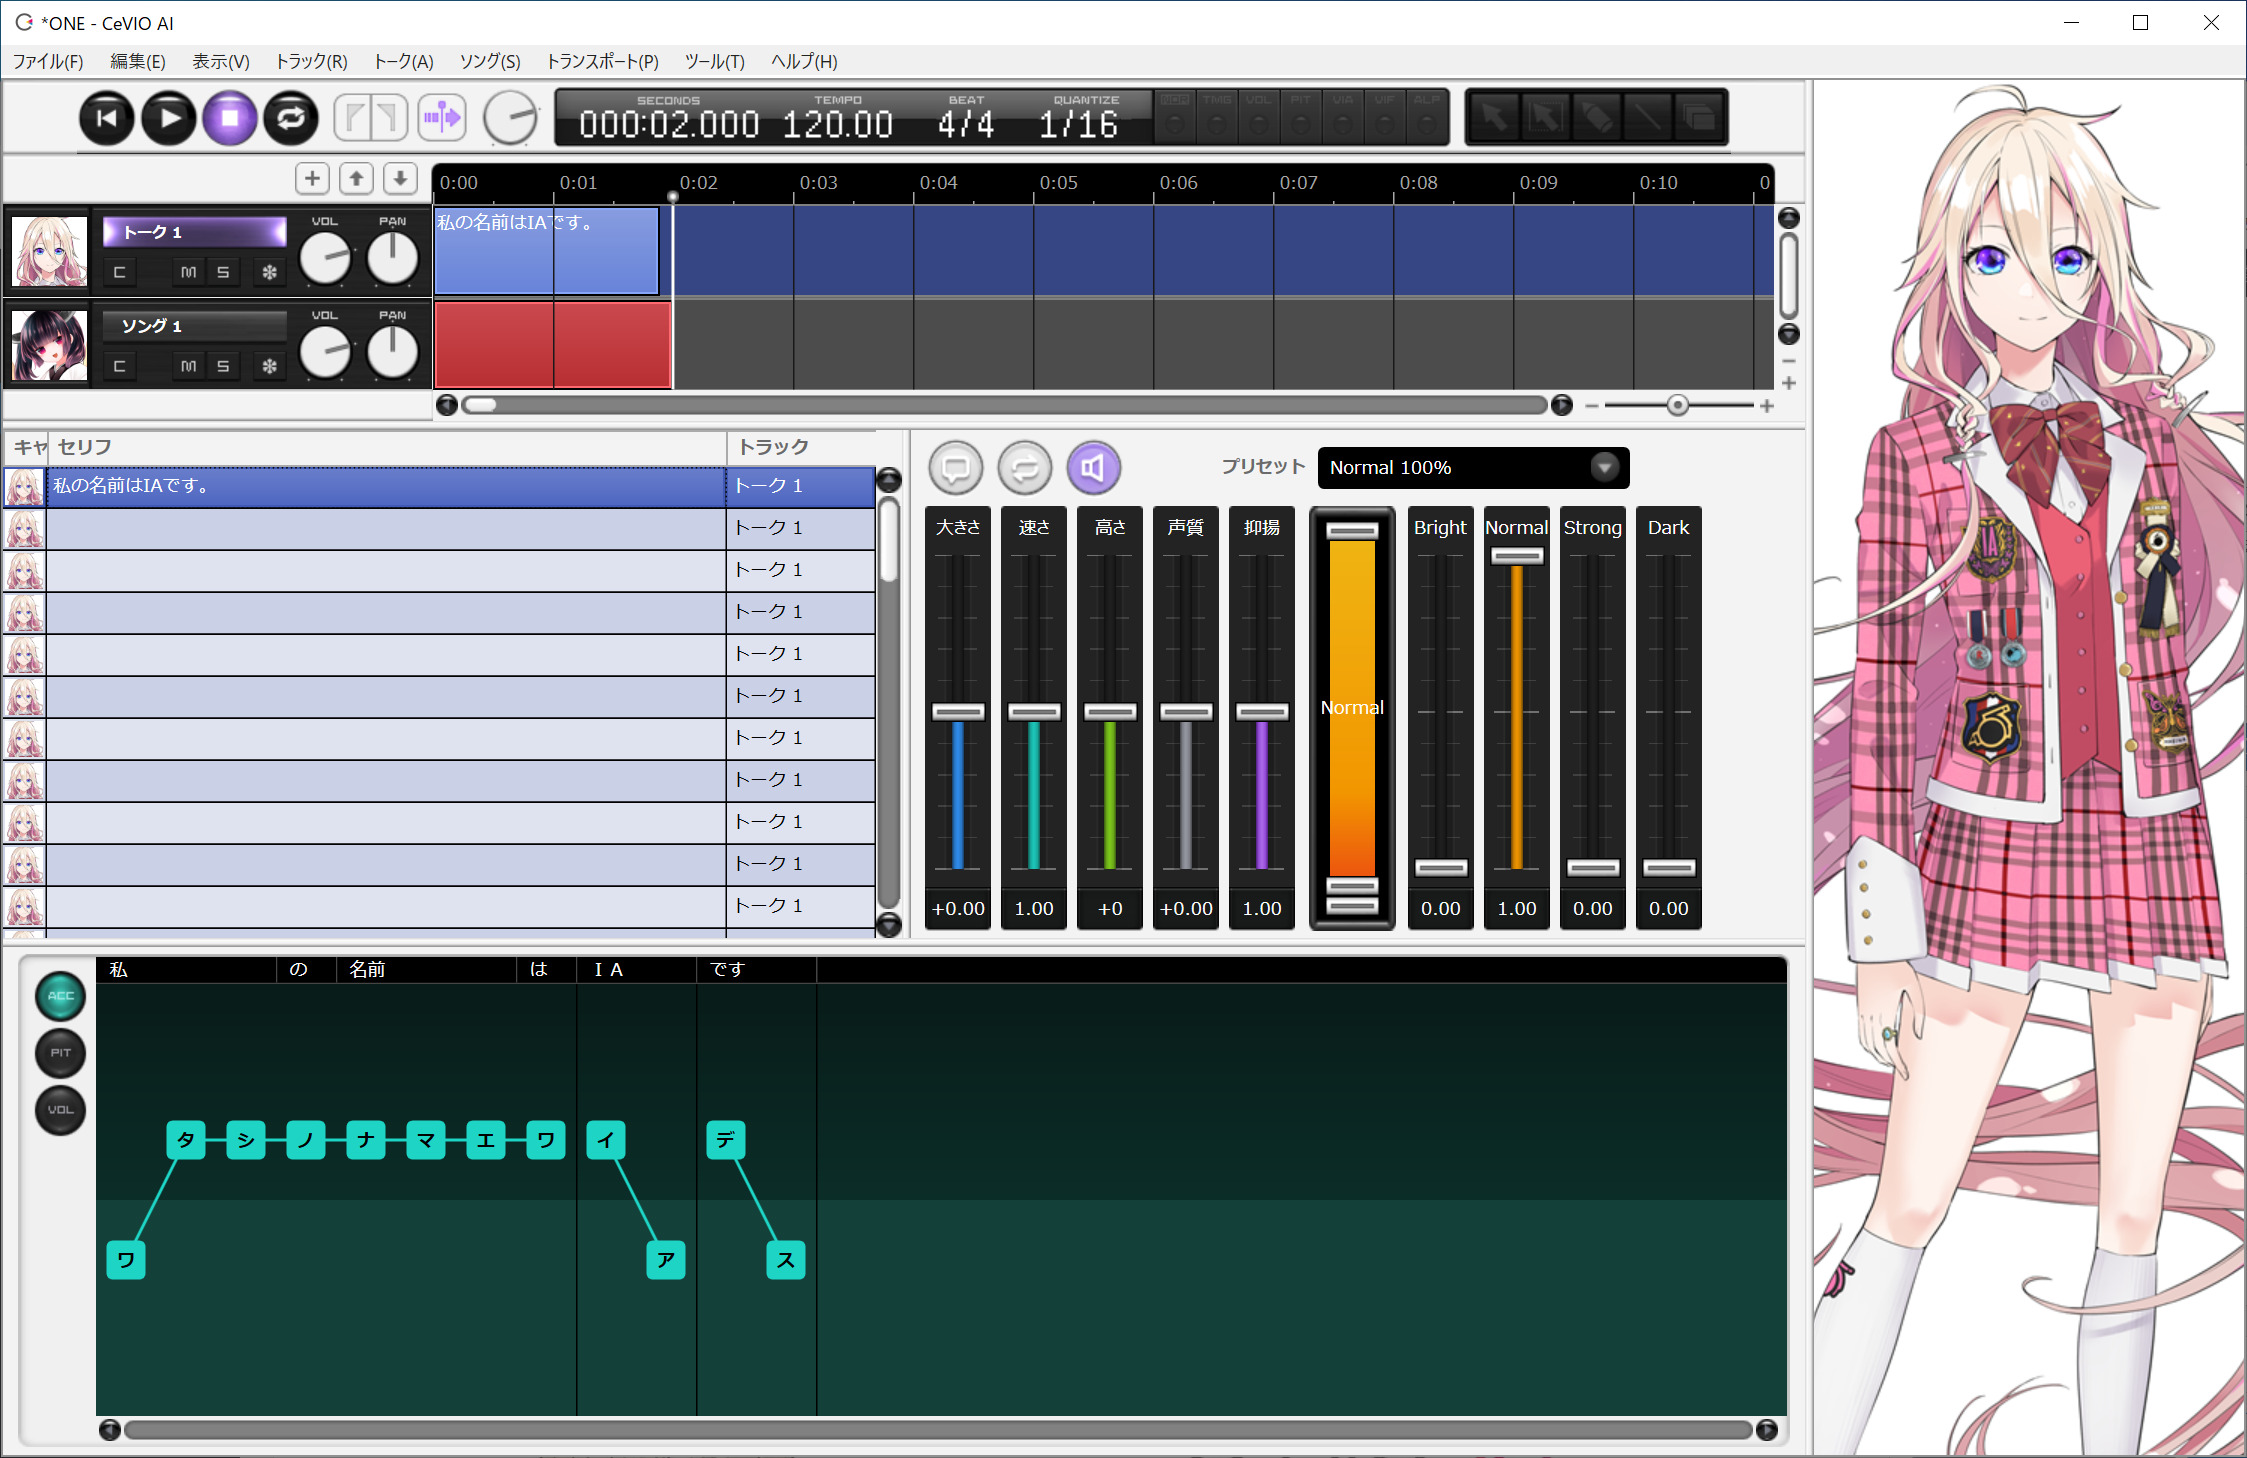This screenshot has width=2247, height=1458.
Task: Toggle the C button on トーク 1 track
Action: coord(119,272)
